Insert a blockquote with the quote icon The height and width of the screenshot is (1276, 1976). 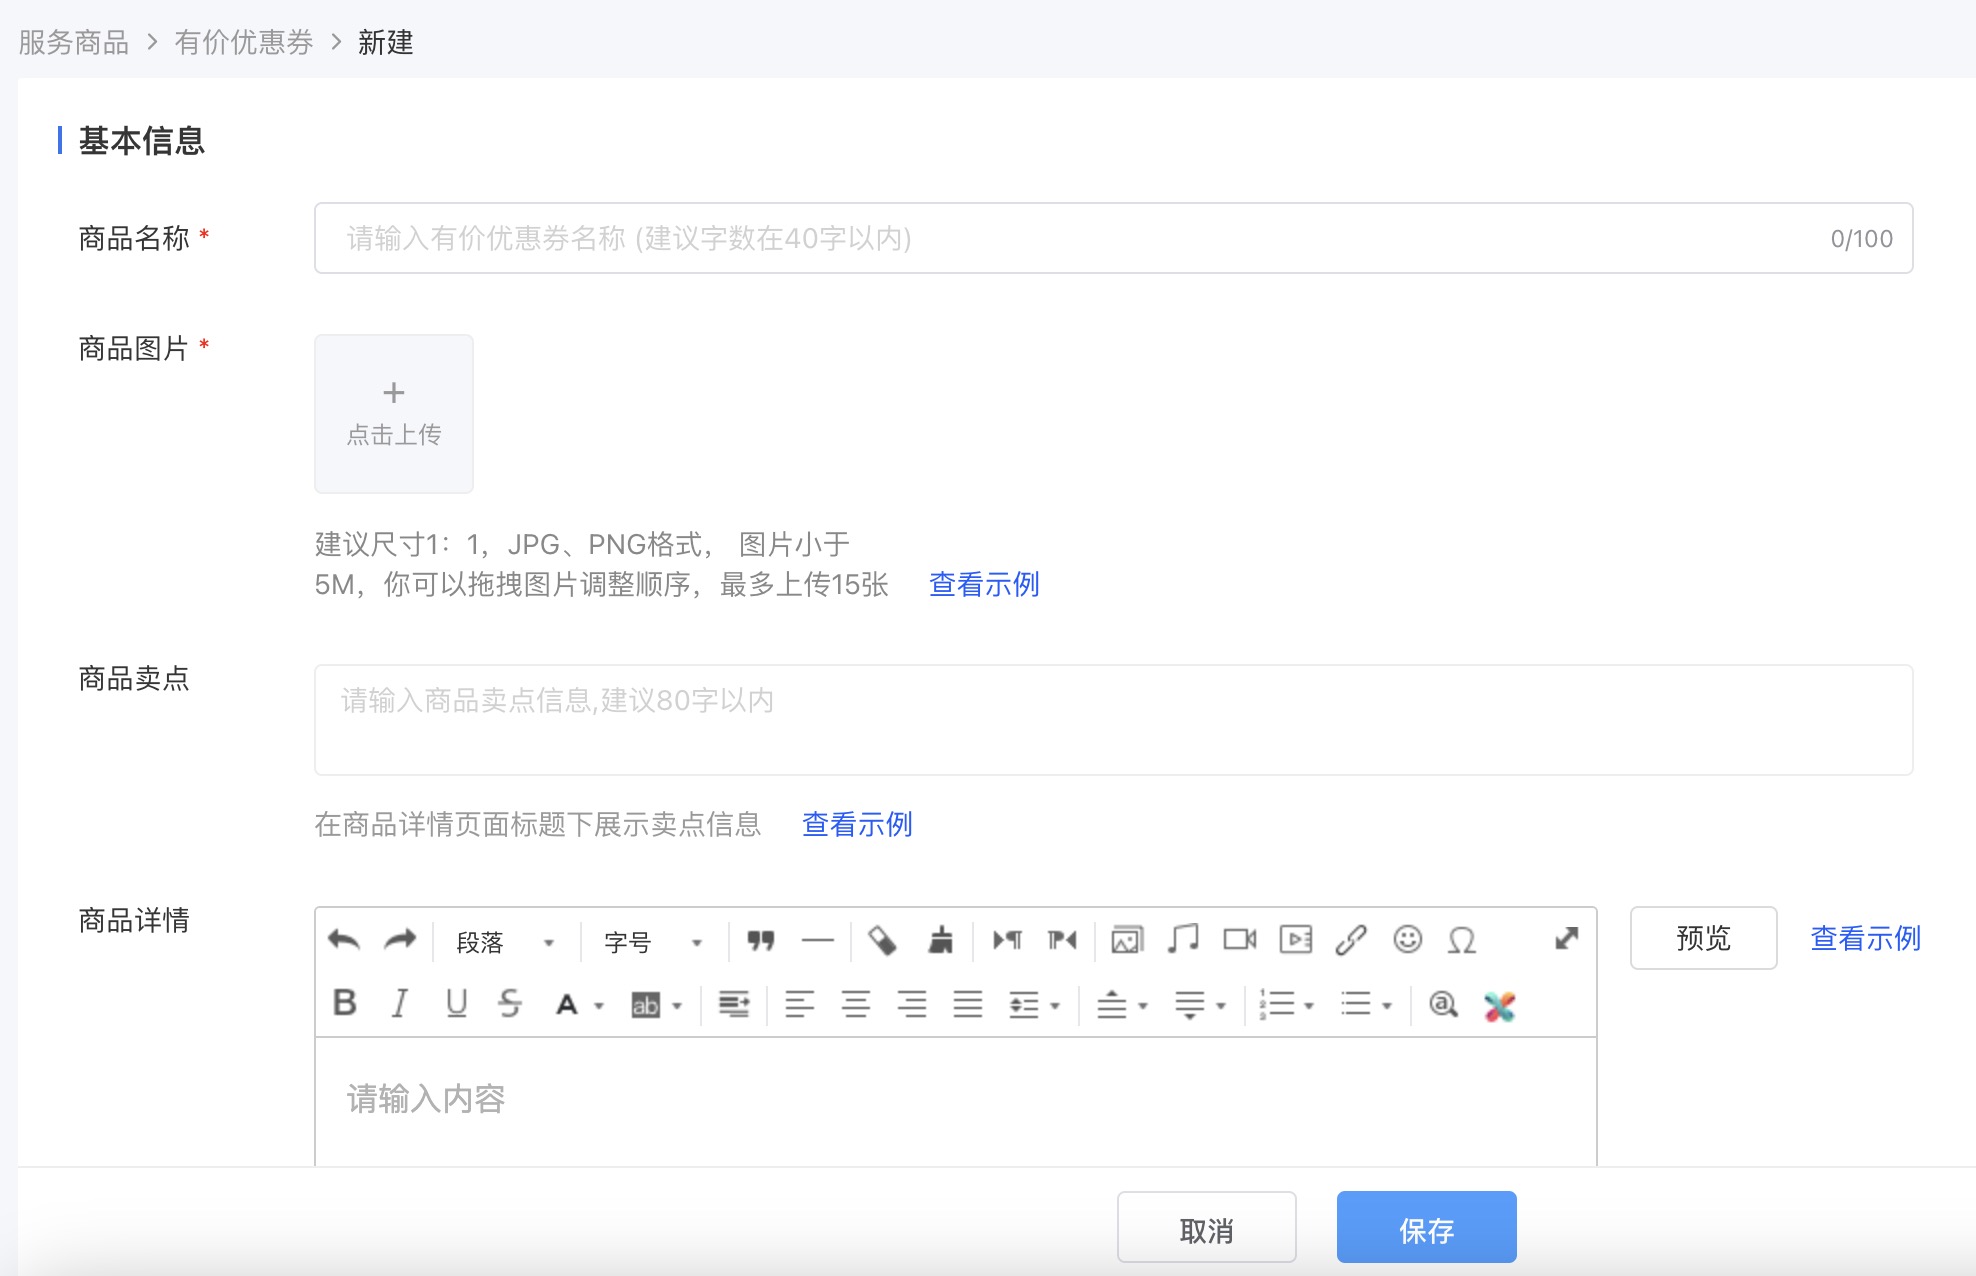click(761, 940)
